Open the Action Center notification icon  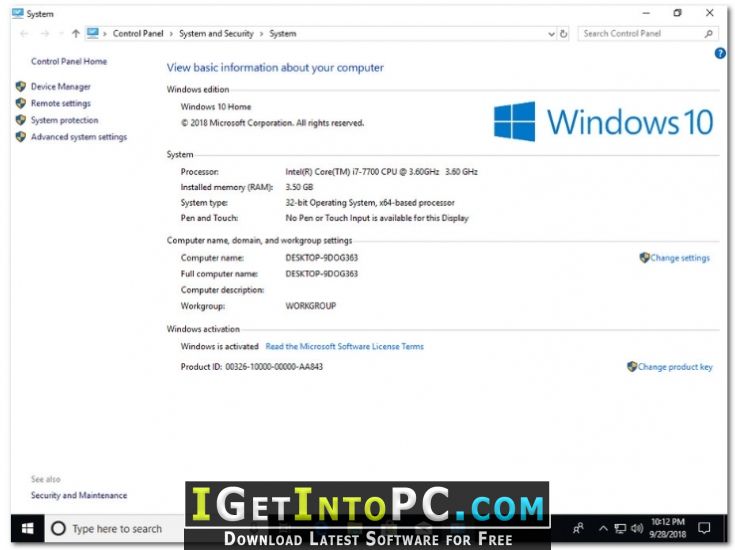[x=704, y=528]
